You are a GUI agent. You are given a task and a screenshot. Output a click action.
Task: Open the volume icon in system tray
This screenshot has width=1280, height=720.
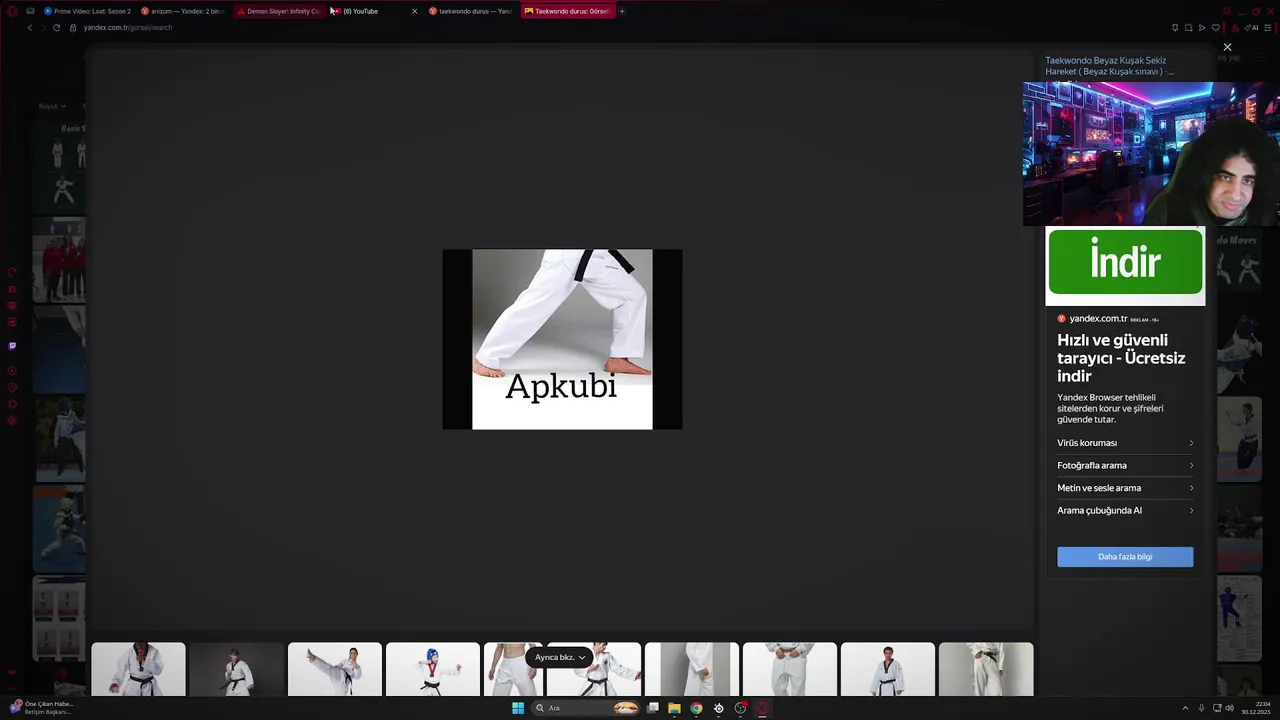tap(1229, 708)
